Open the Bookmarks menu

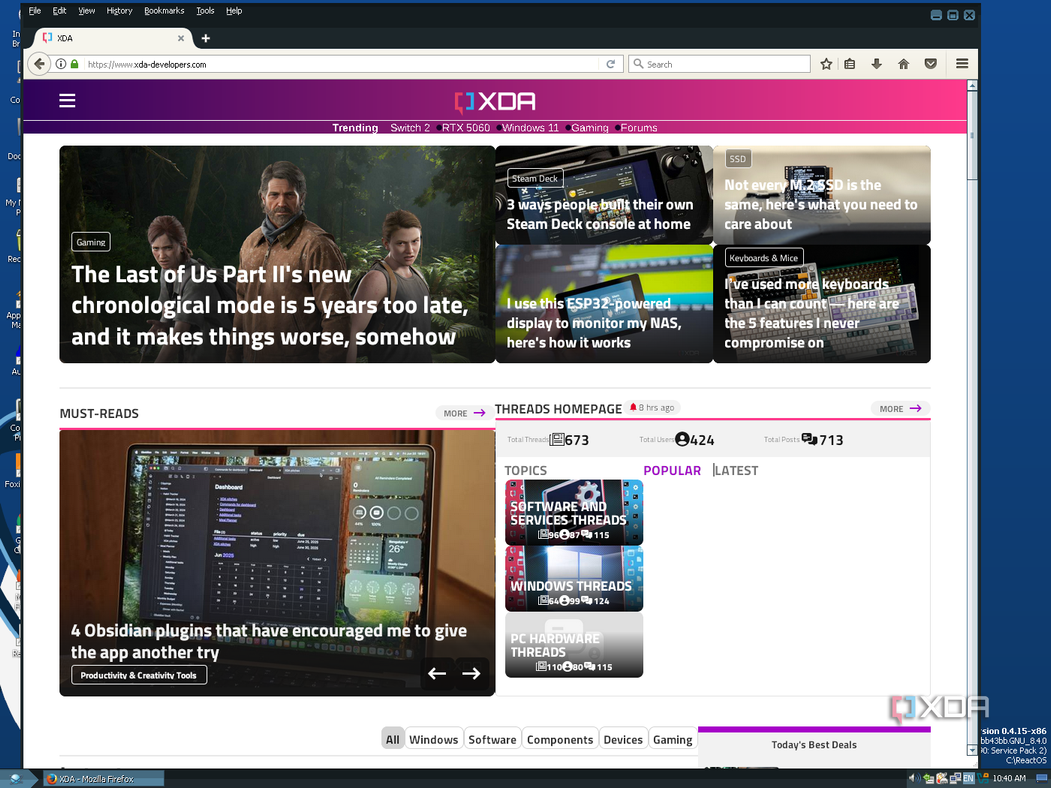(164, 11)
